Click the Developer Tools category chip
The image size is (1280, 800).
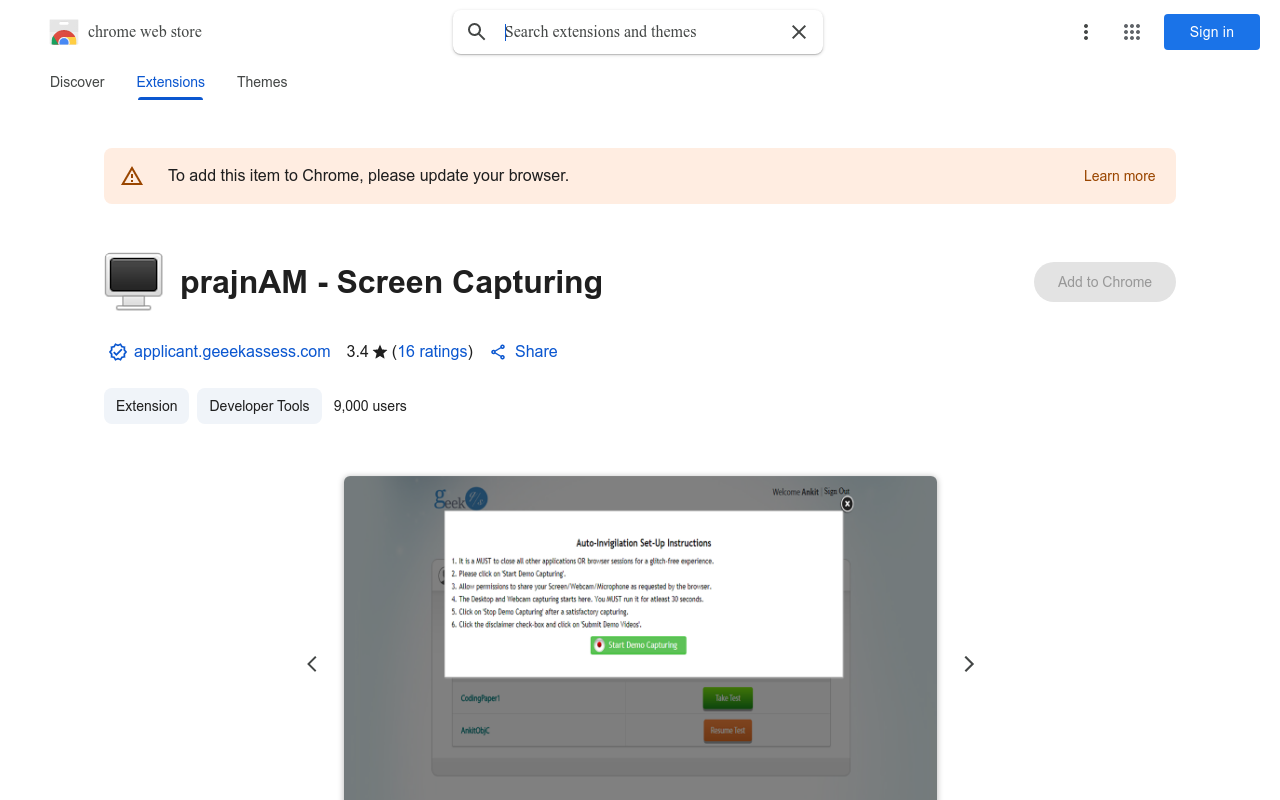[x=259, y=406]
